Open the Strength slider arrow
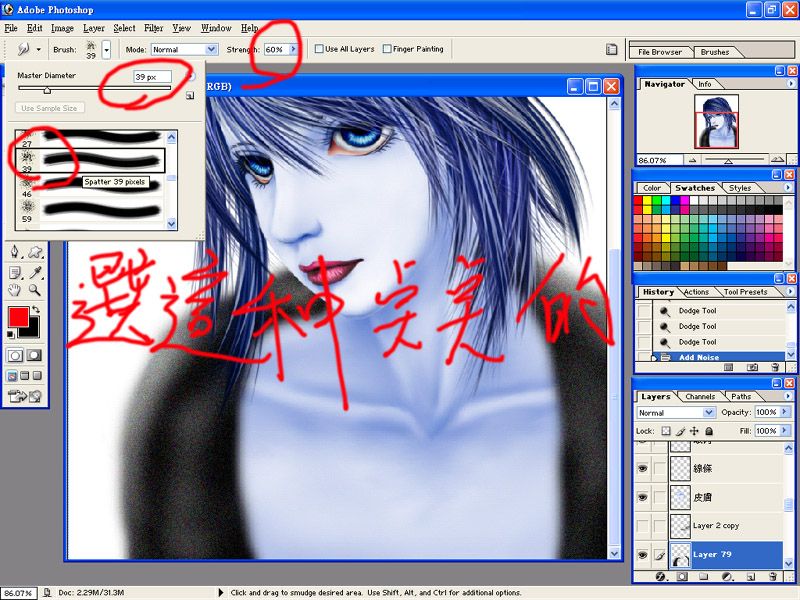 click(x=293, y=49)
